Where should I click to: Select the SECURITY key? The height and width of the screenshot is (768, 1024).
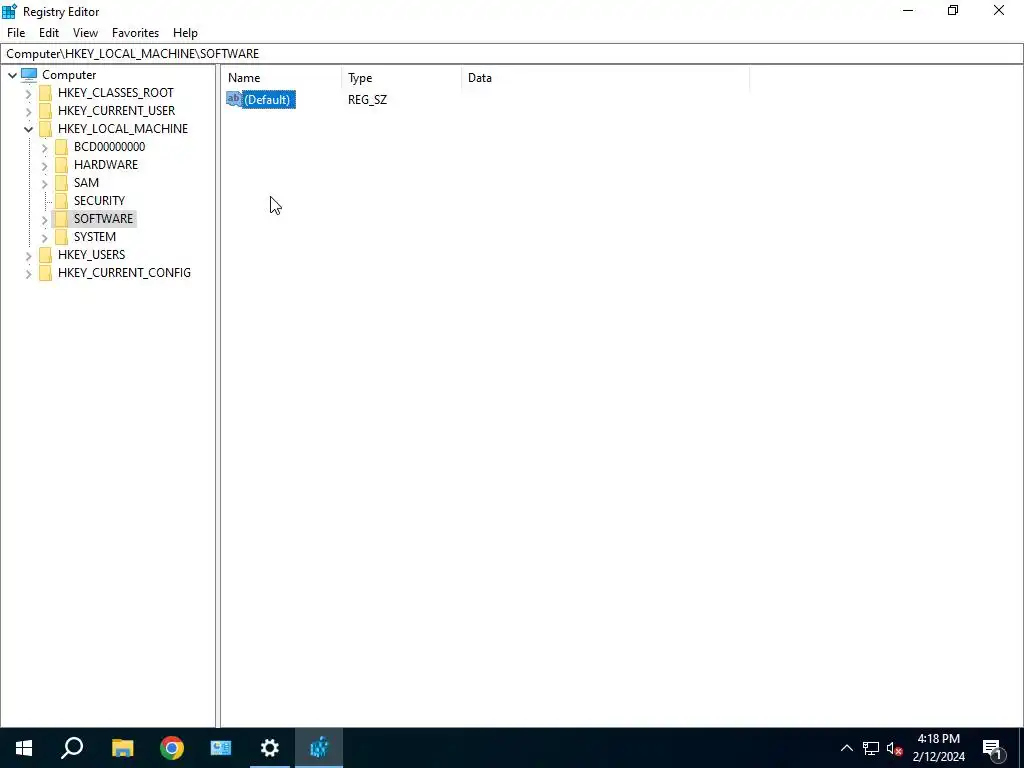[x=99, y=200]
